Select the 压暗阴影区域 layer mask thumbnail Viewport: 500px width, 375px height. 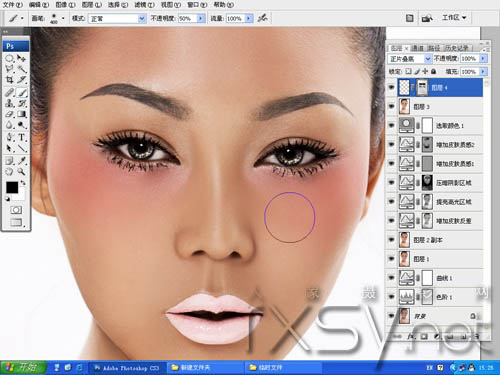pos(427,182)
